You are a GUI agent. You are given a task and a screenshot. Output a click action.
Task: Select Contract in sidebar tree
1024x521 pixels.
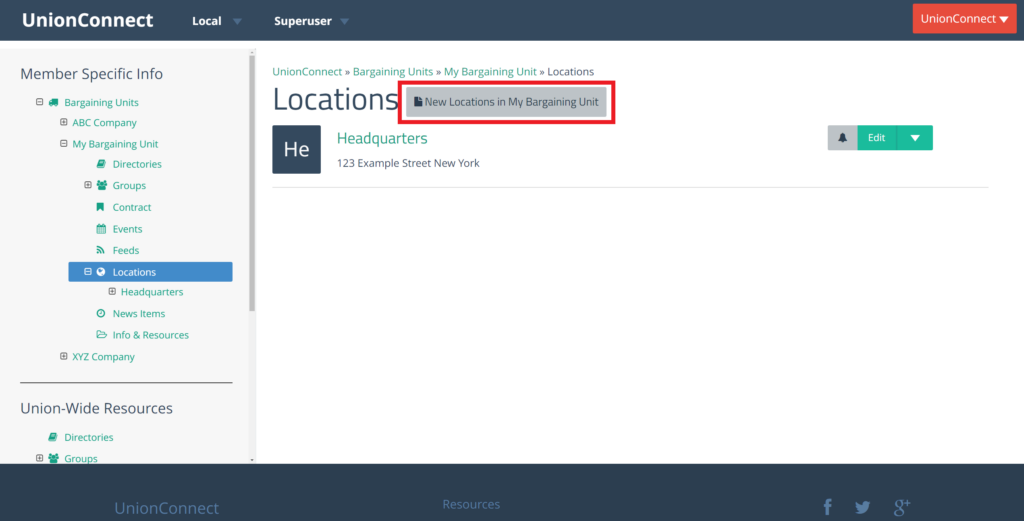131,207
